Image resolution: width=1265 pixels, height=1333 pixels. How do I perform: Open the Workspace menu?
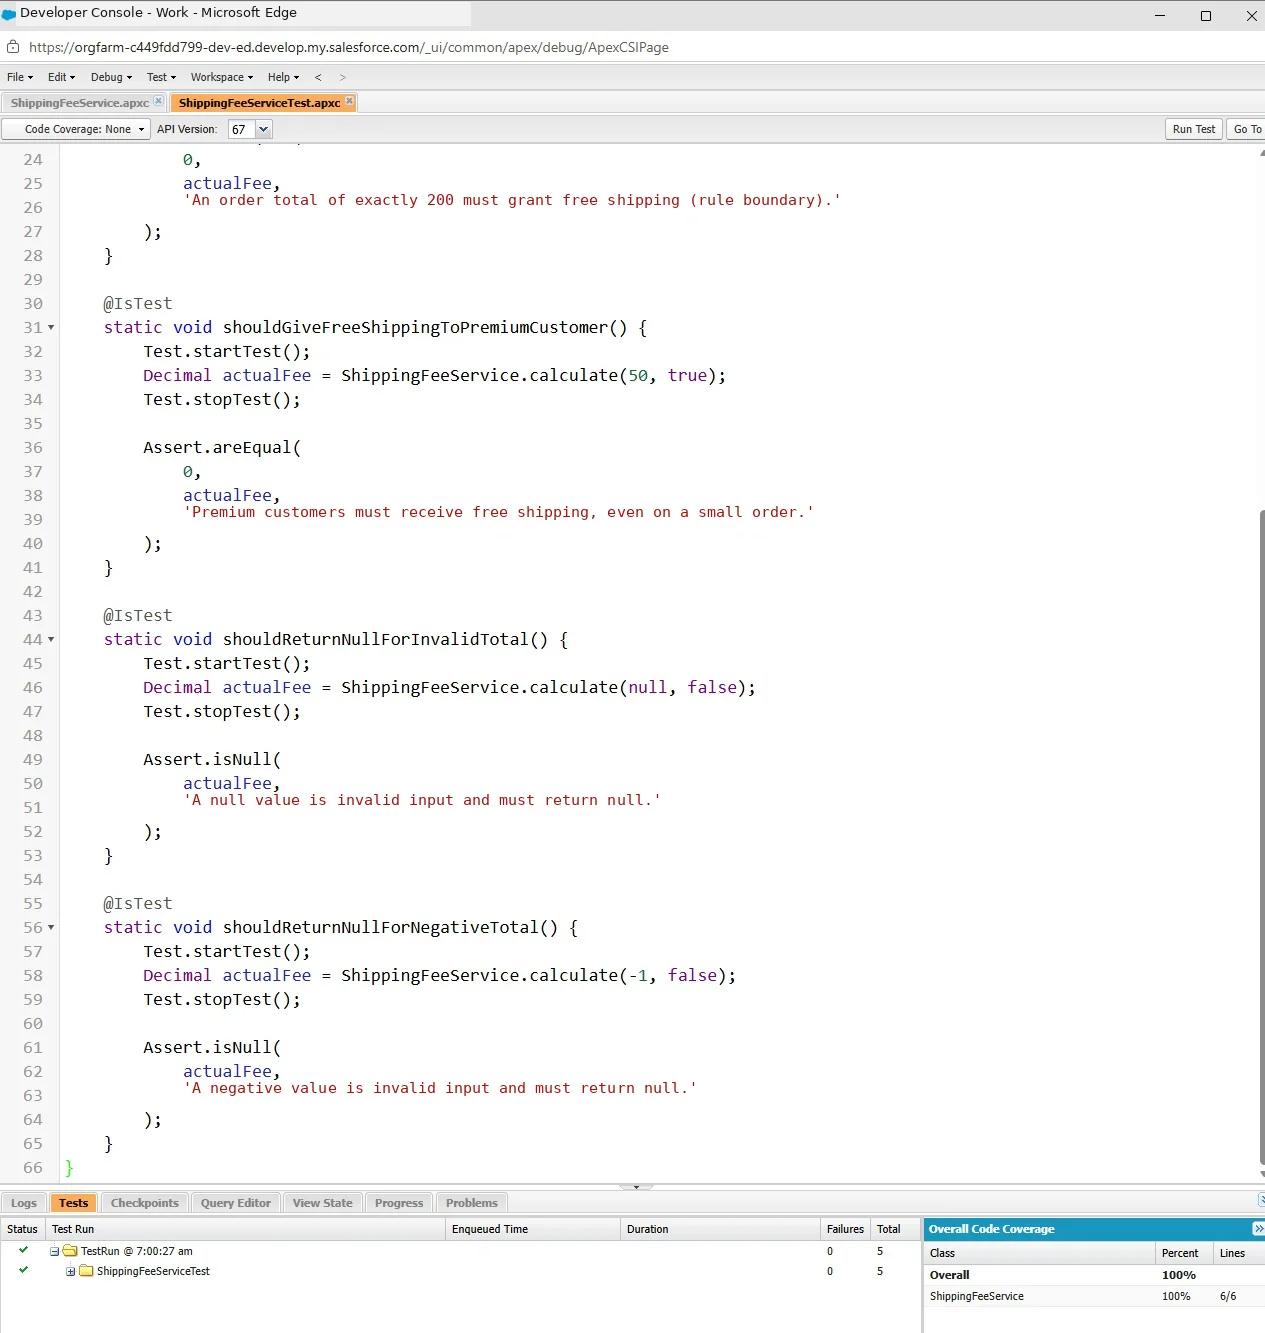(x=222, y=77)
